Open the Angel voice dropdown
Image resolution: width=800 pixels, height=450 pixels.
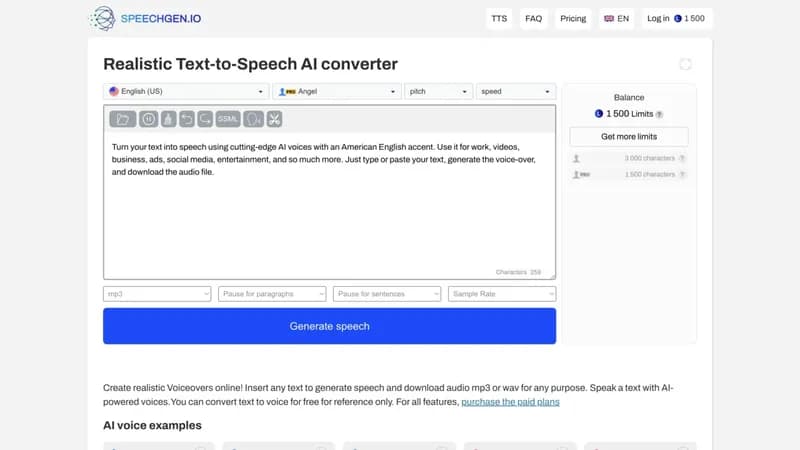click(337, 91)
